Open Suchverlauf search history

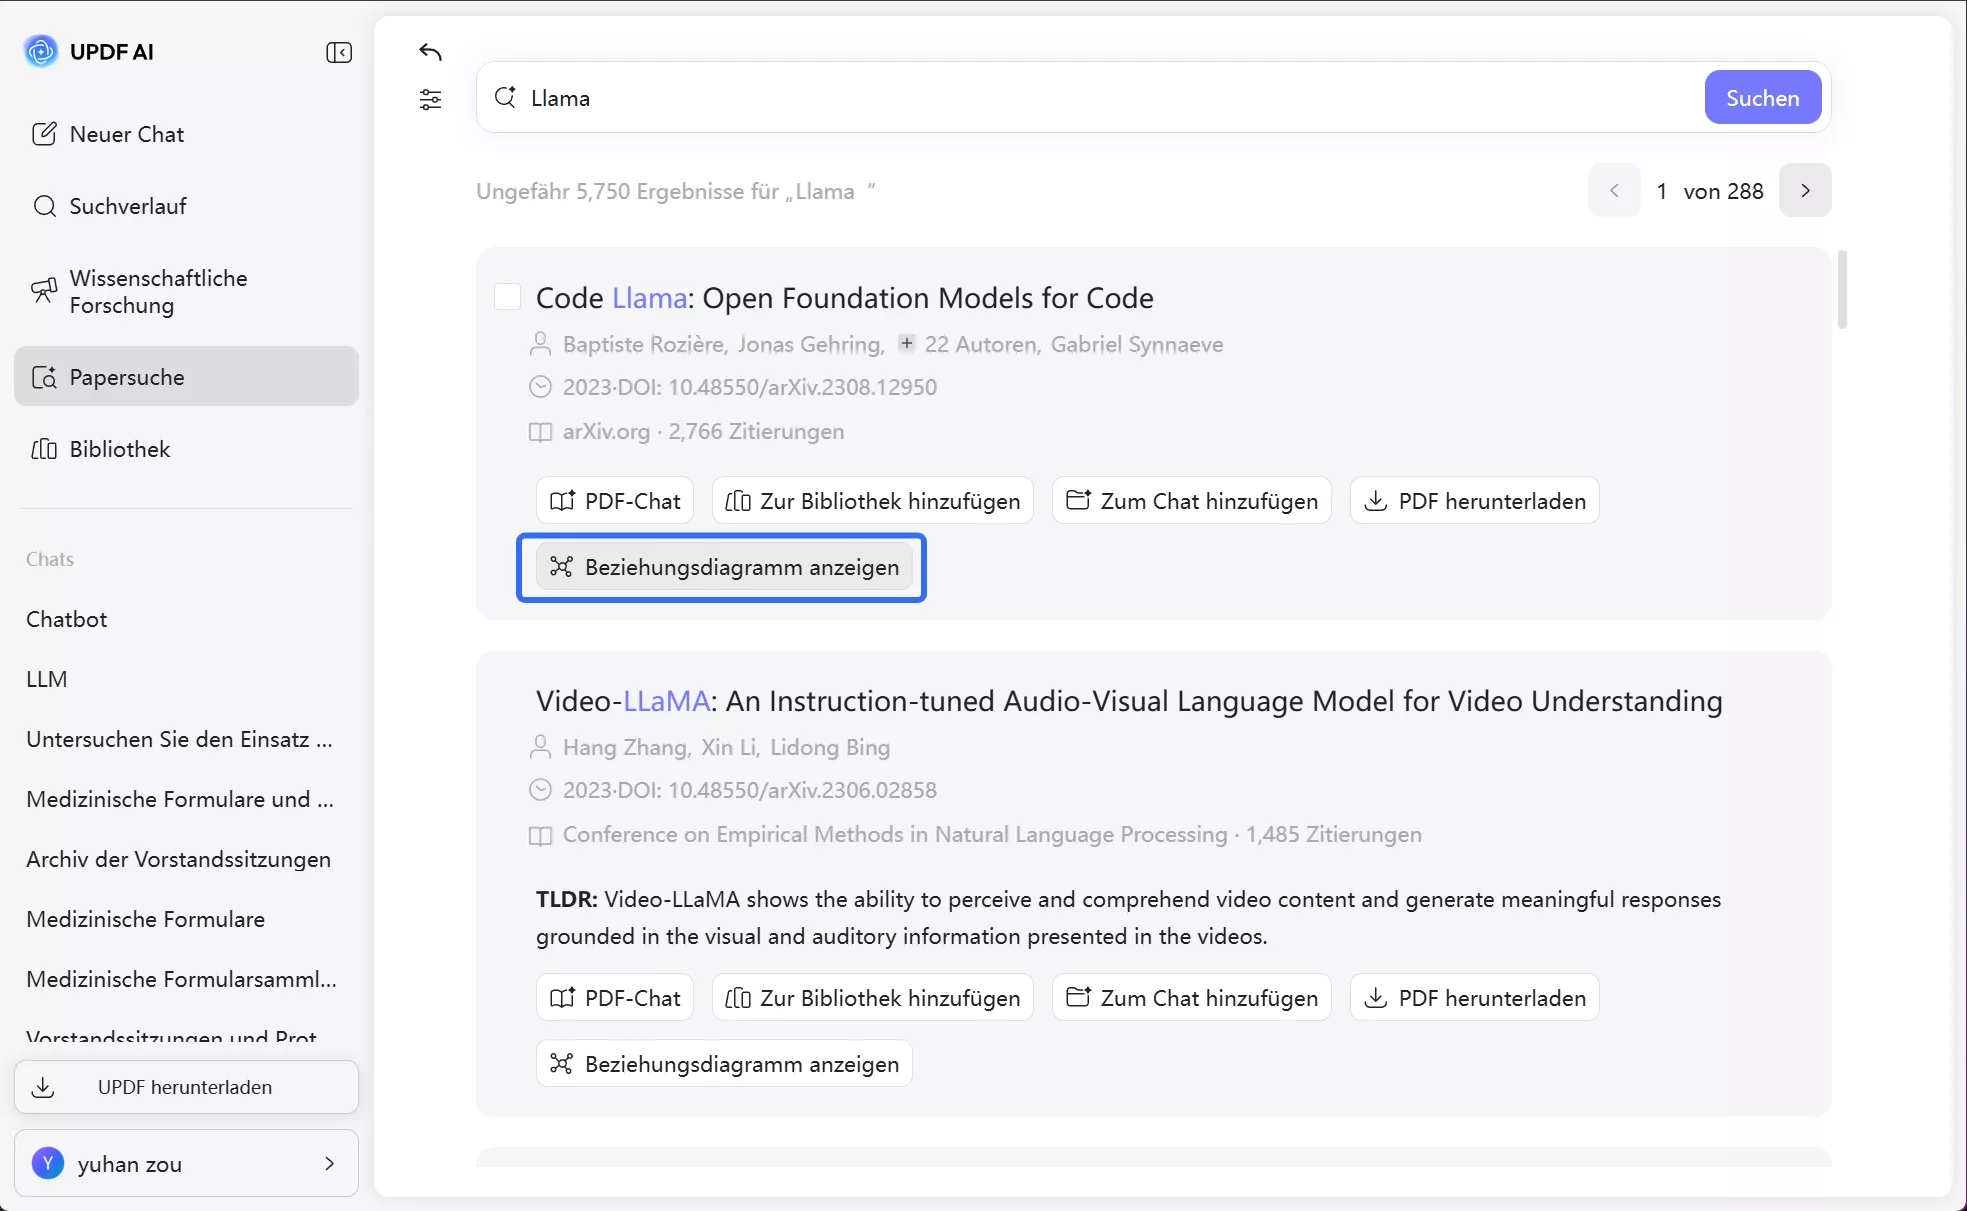coord(127,206)
